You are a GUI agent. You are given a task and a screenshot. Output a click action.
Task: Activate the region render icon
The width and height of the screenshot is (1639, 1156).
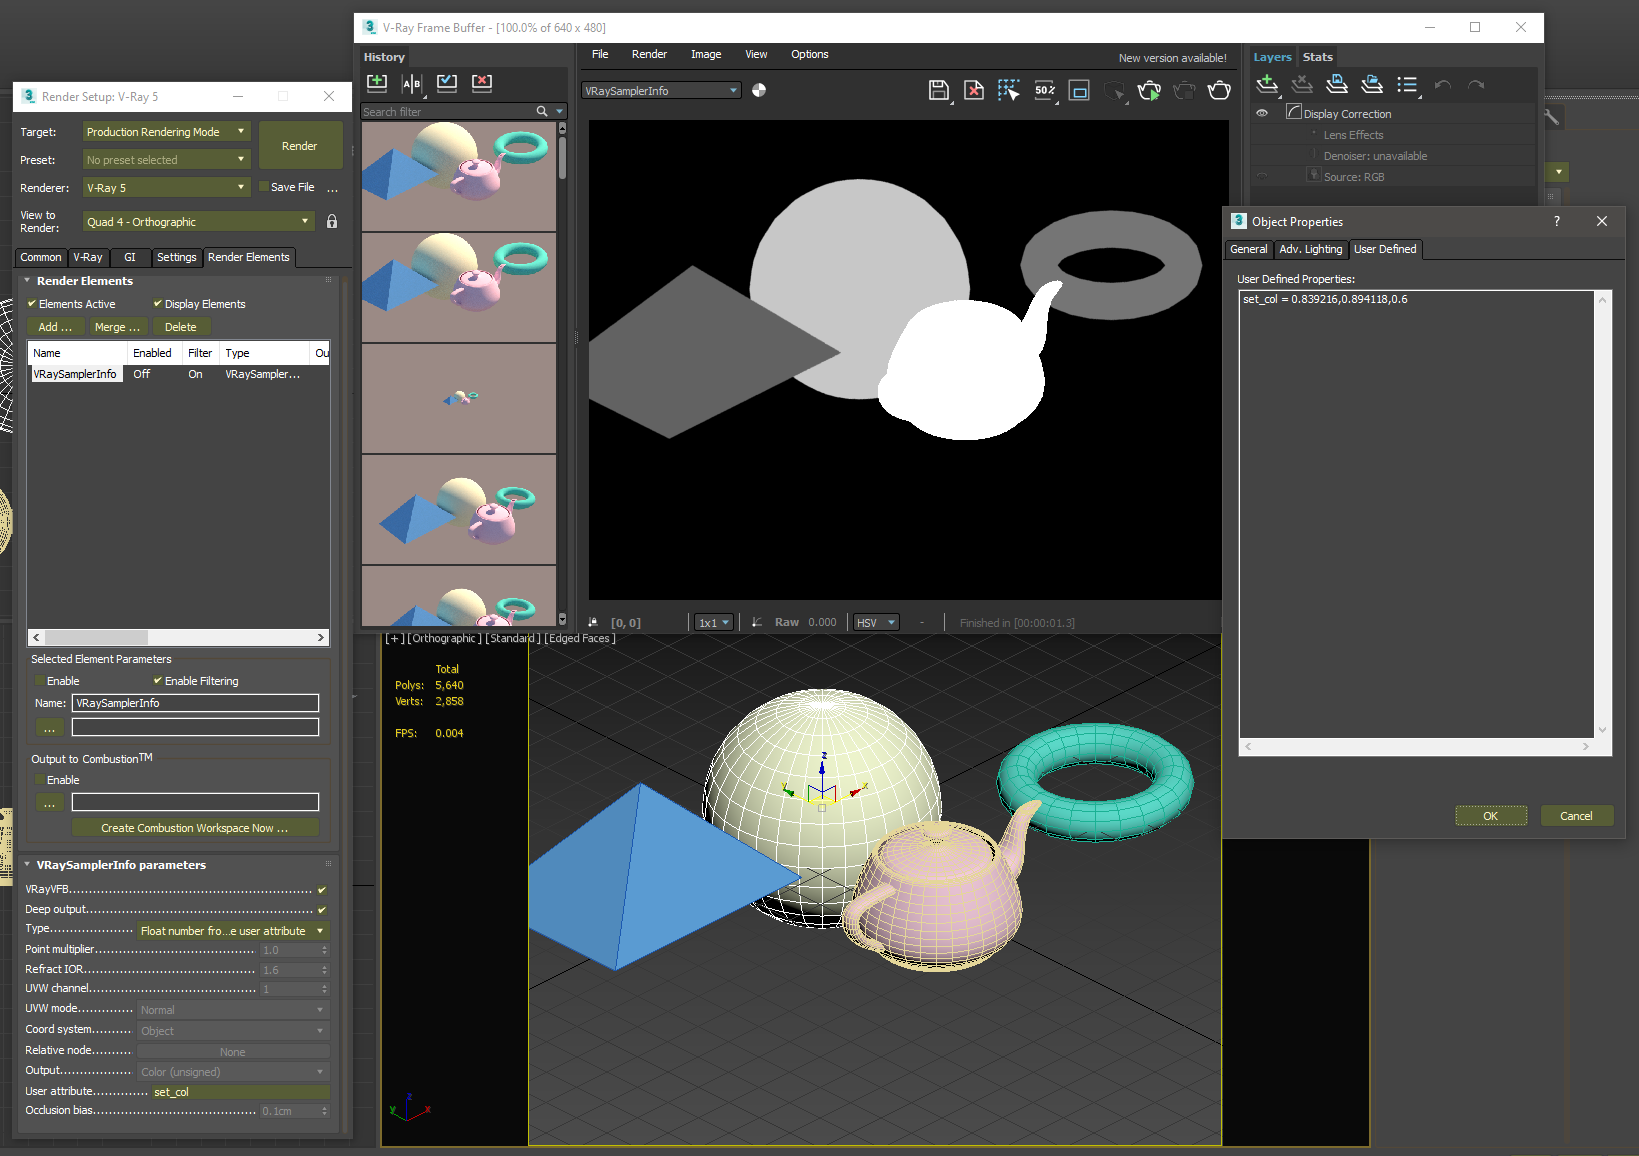(1080, 91)
